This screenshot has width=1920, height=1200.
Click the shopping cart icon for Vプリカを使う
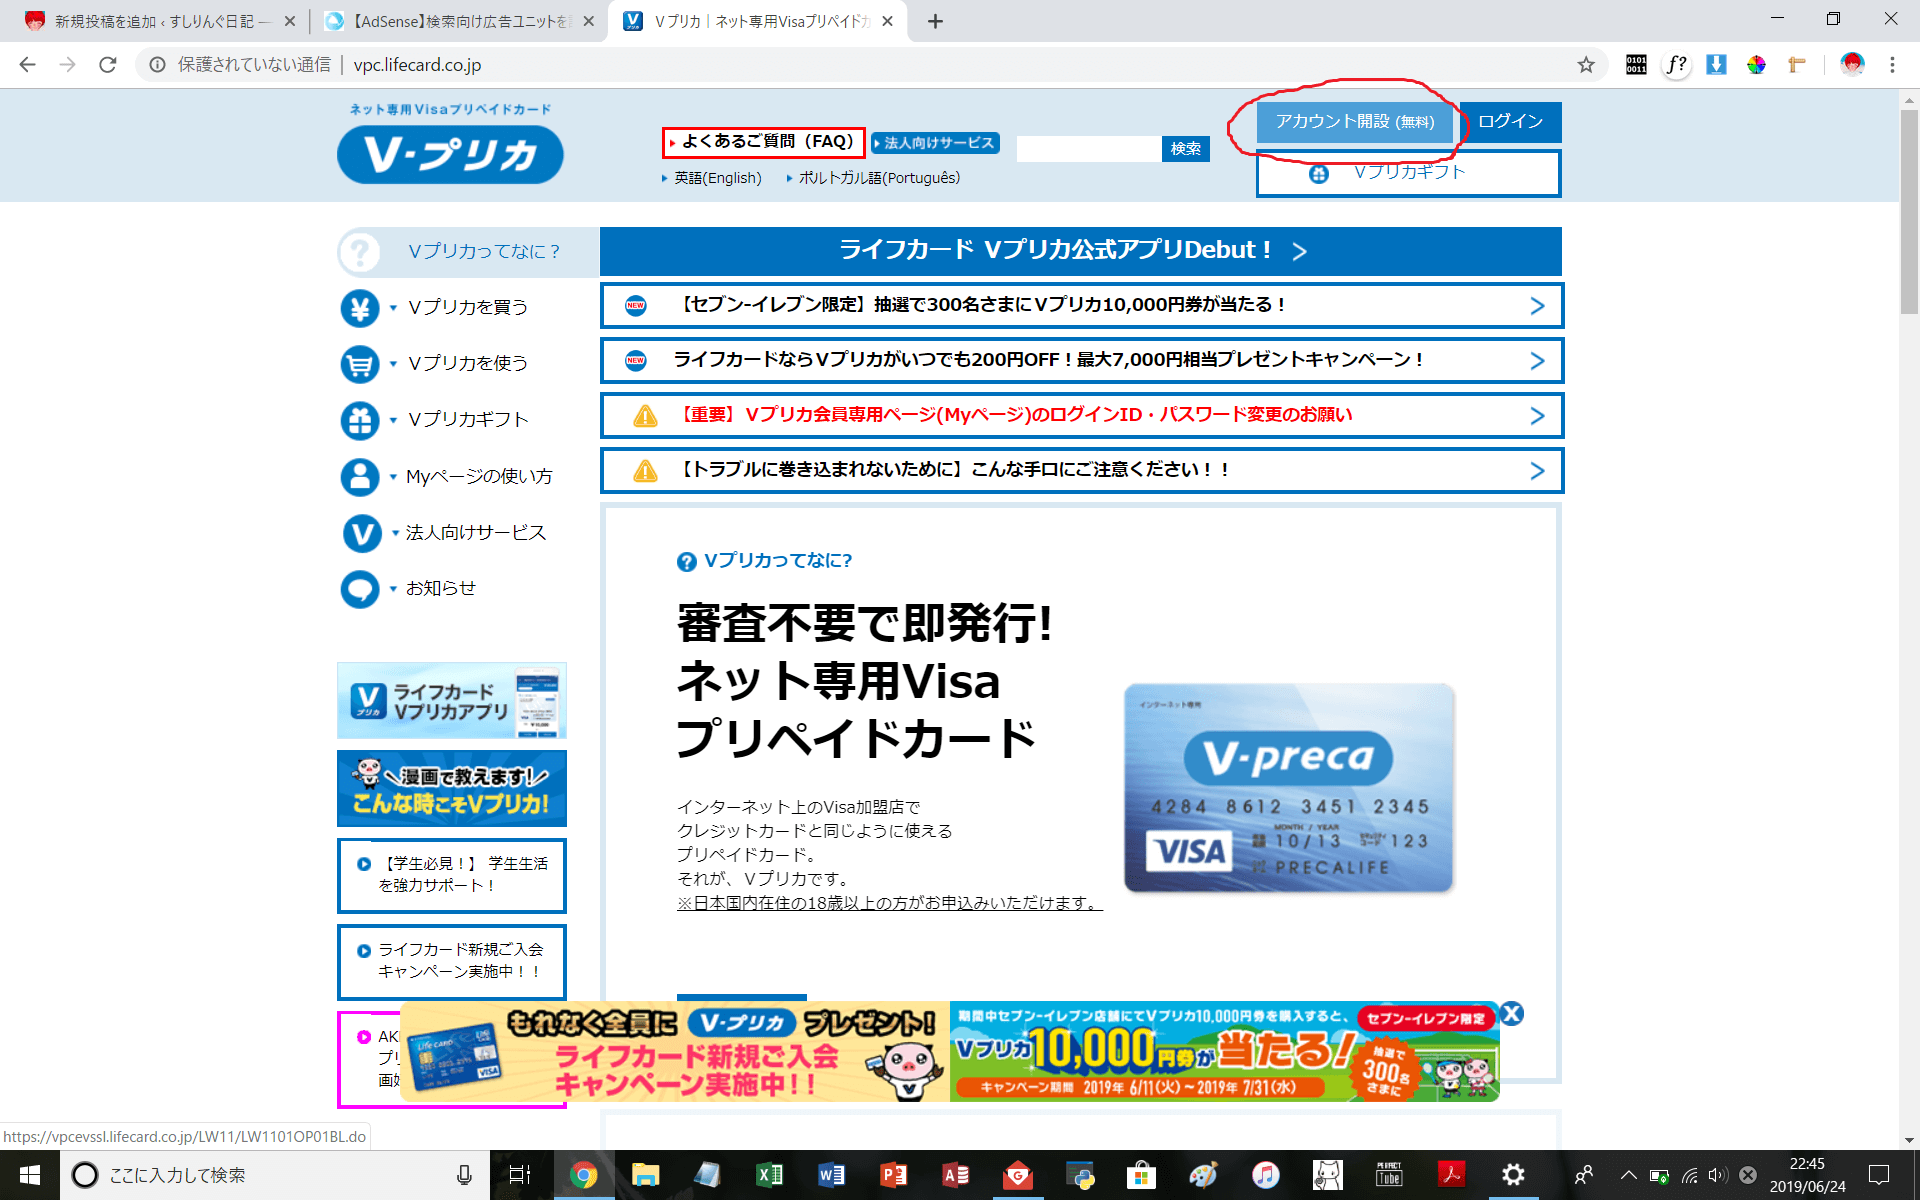[360, 364]
